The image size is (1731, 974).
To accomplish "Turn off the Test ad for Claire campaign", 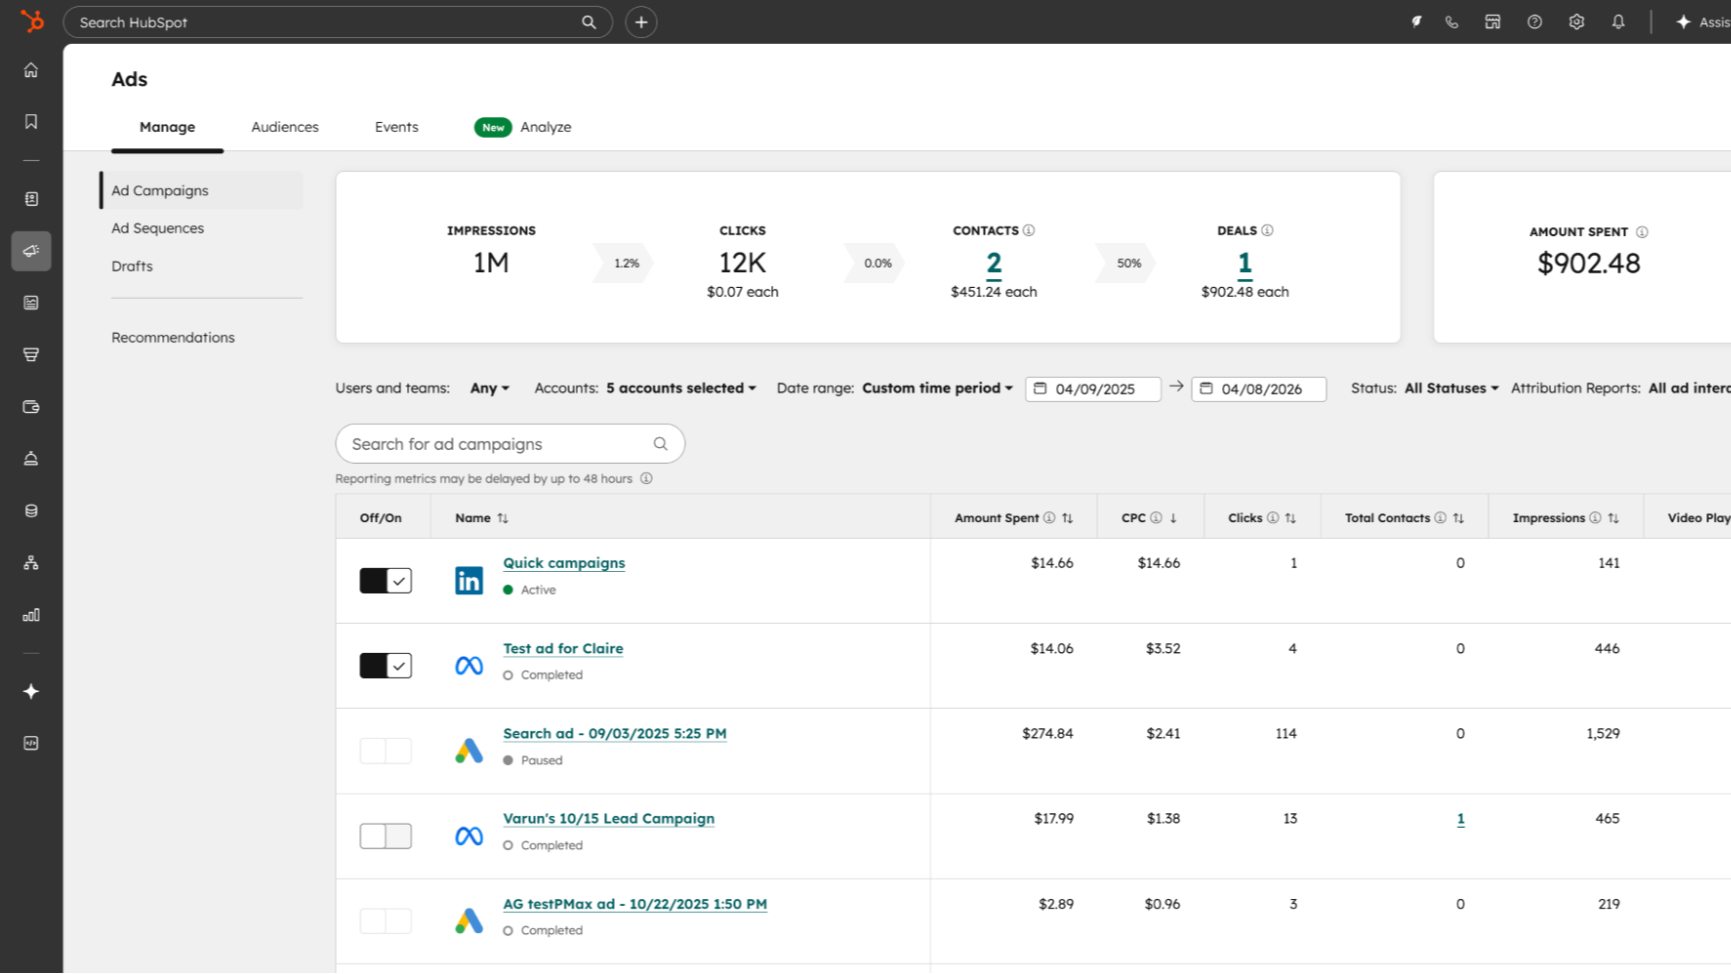I will 385,665.
